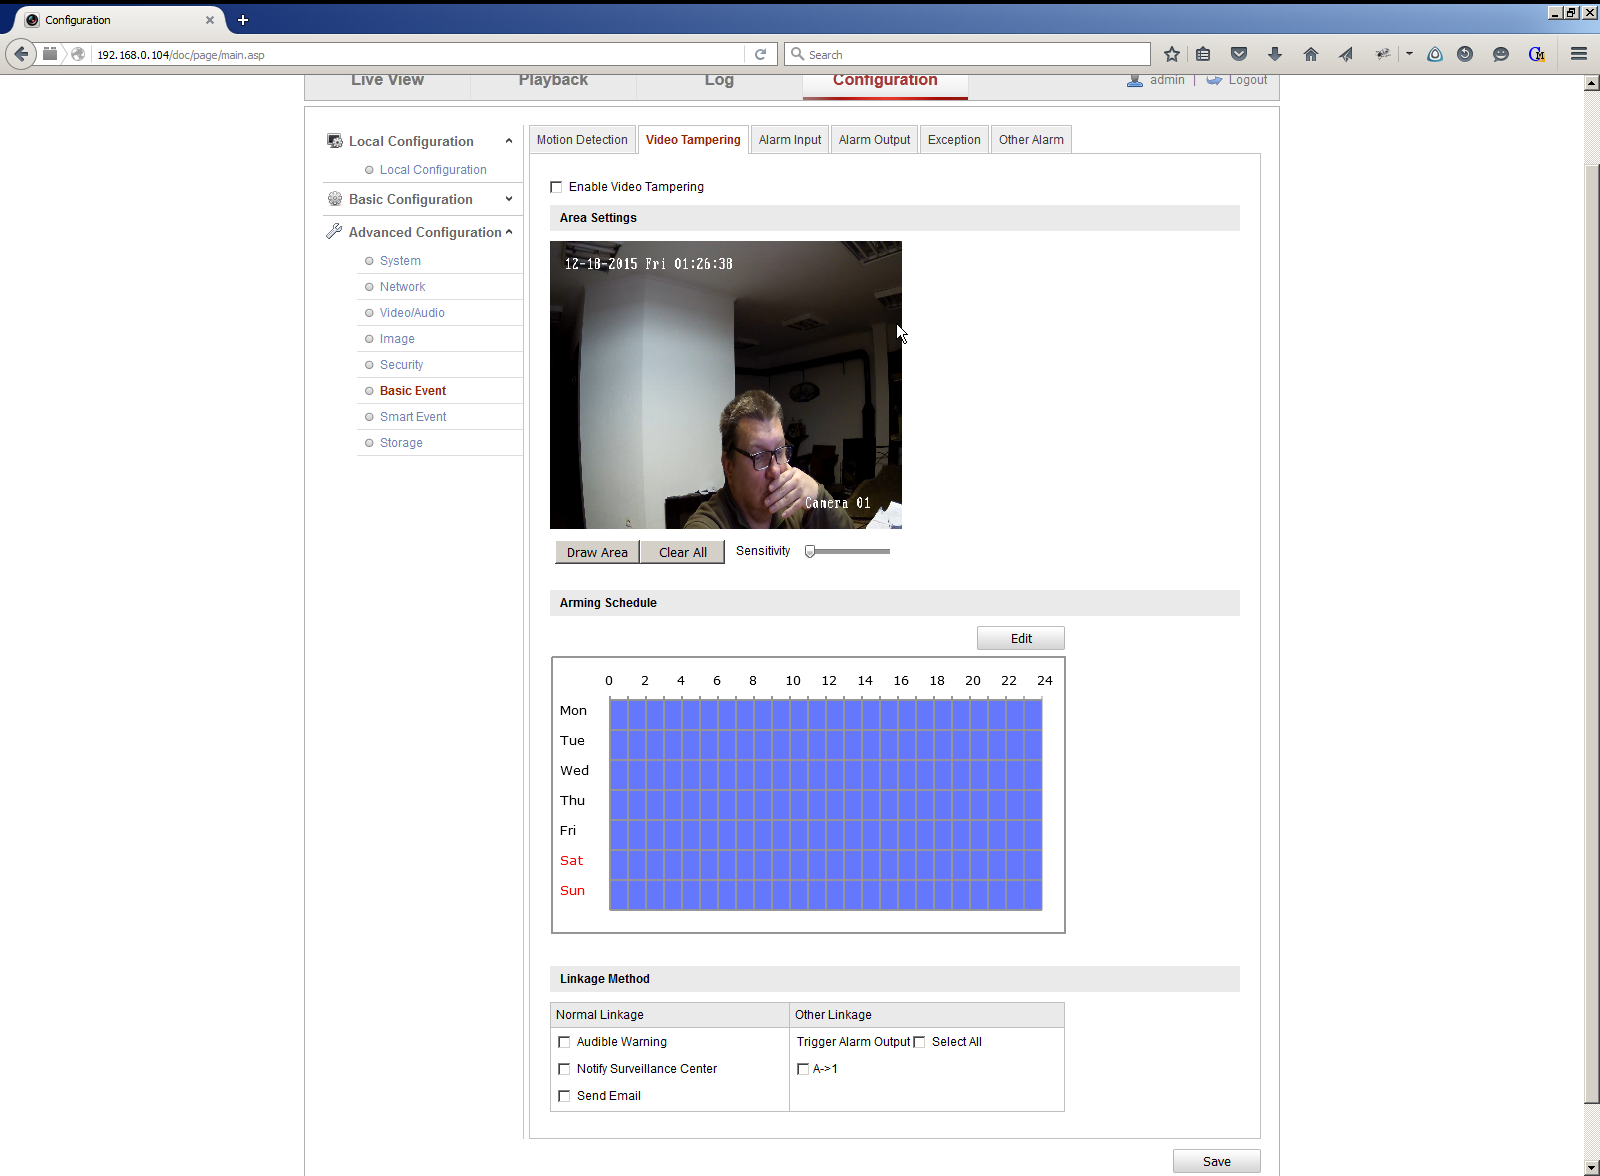Edit the arming schedule

1021,638
